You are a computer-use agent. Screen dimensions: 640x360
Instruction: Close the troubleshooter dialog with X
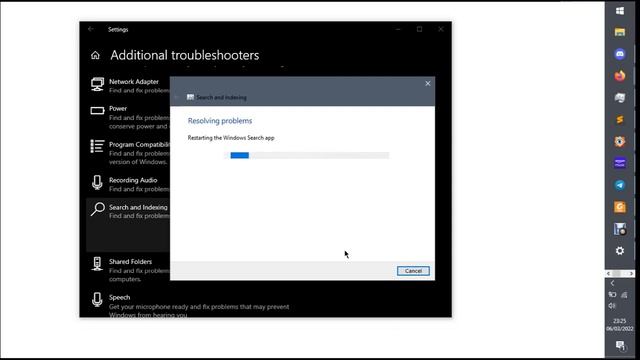[428, 84]
